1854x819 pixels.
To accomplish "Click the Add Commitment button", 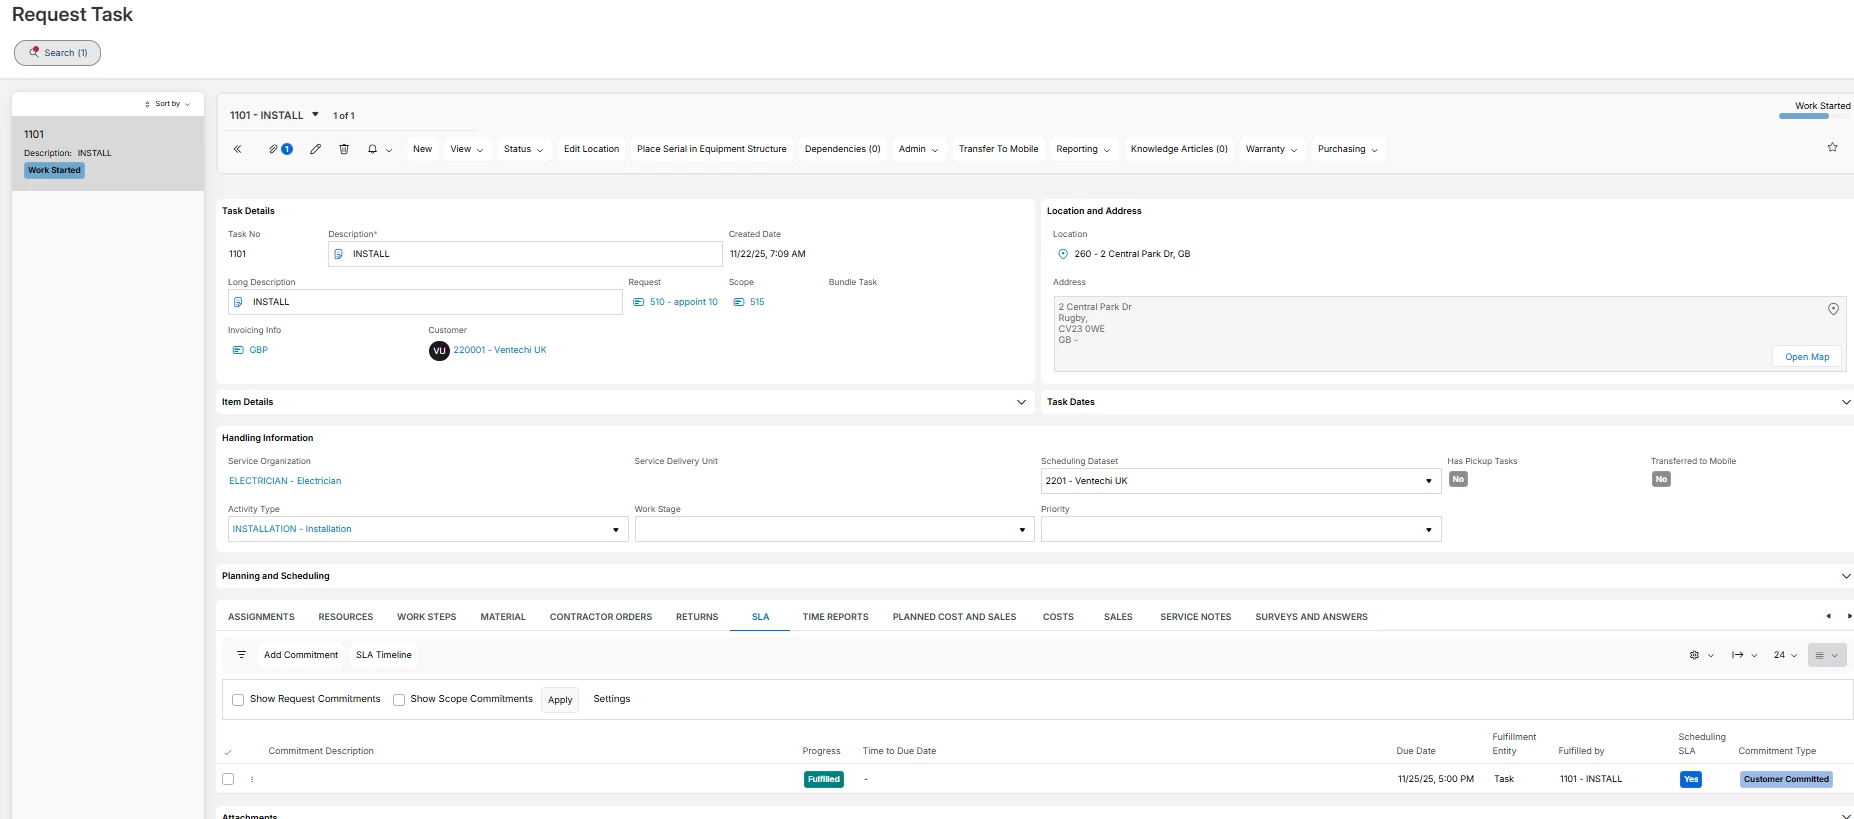I will [x=300, y=655].
